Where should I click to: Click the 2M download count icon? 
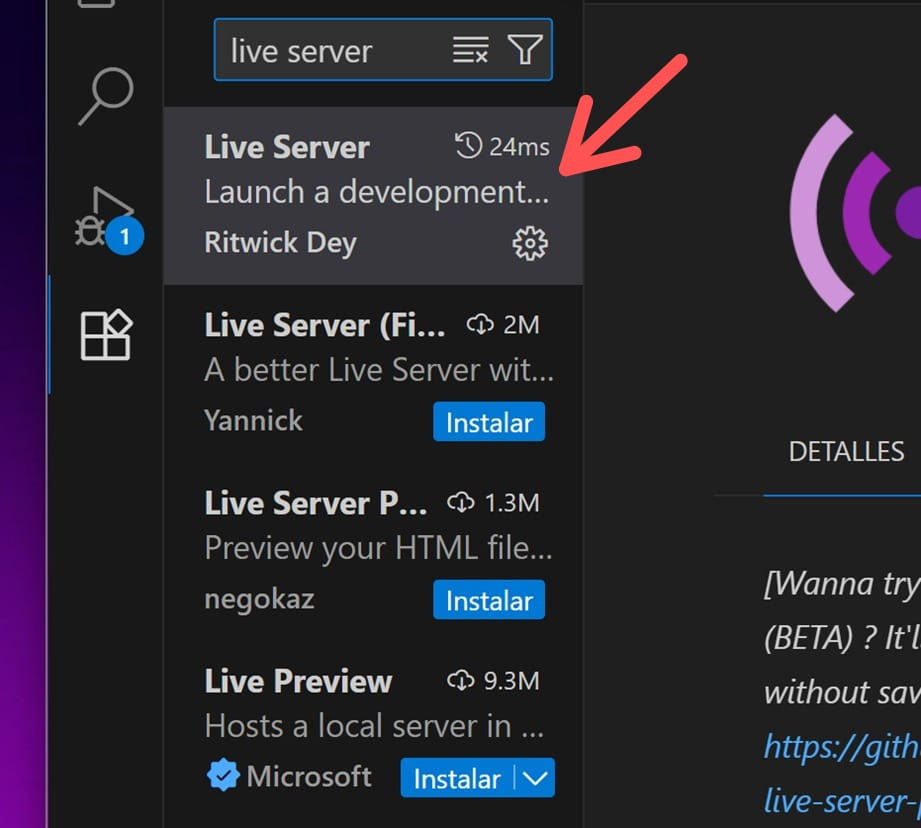tap(480, 325)
